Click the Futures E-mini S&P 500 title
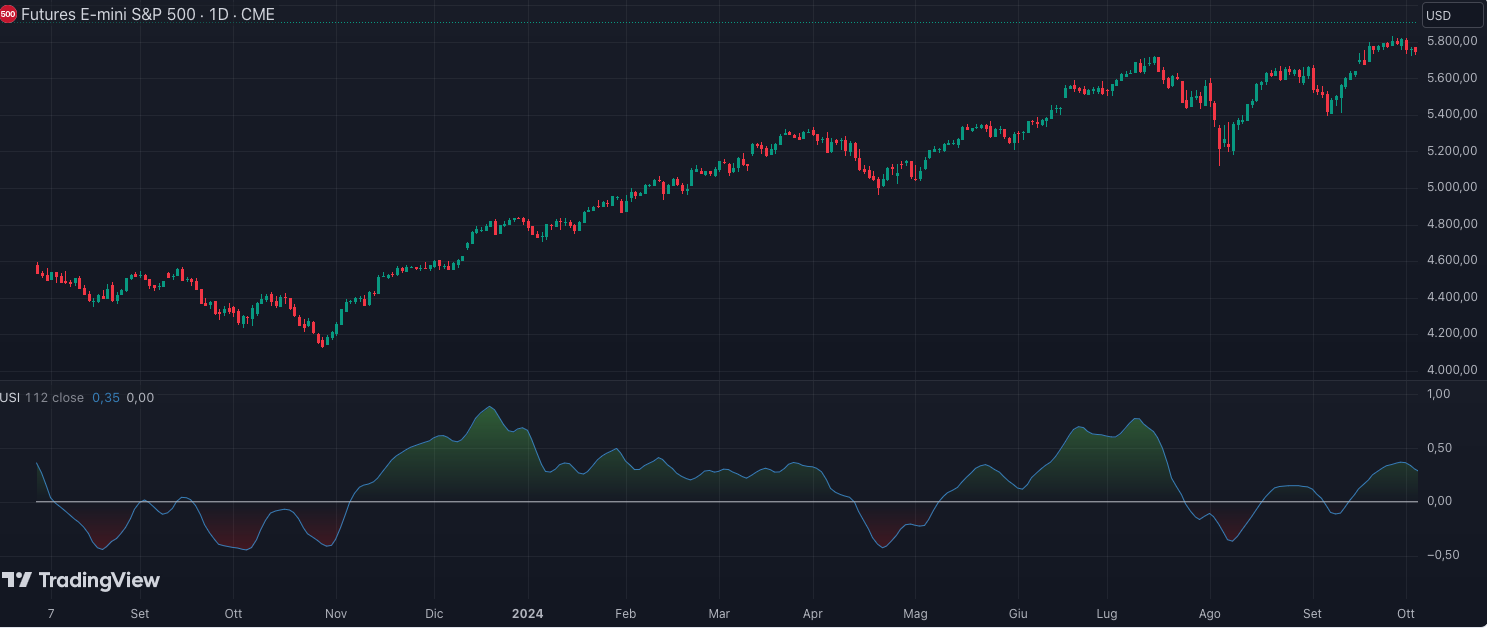 tap(108, 15)
